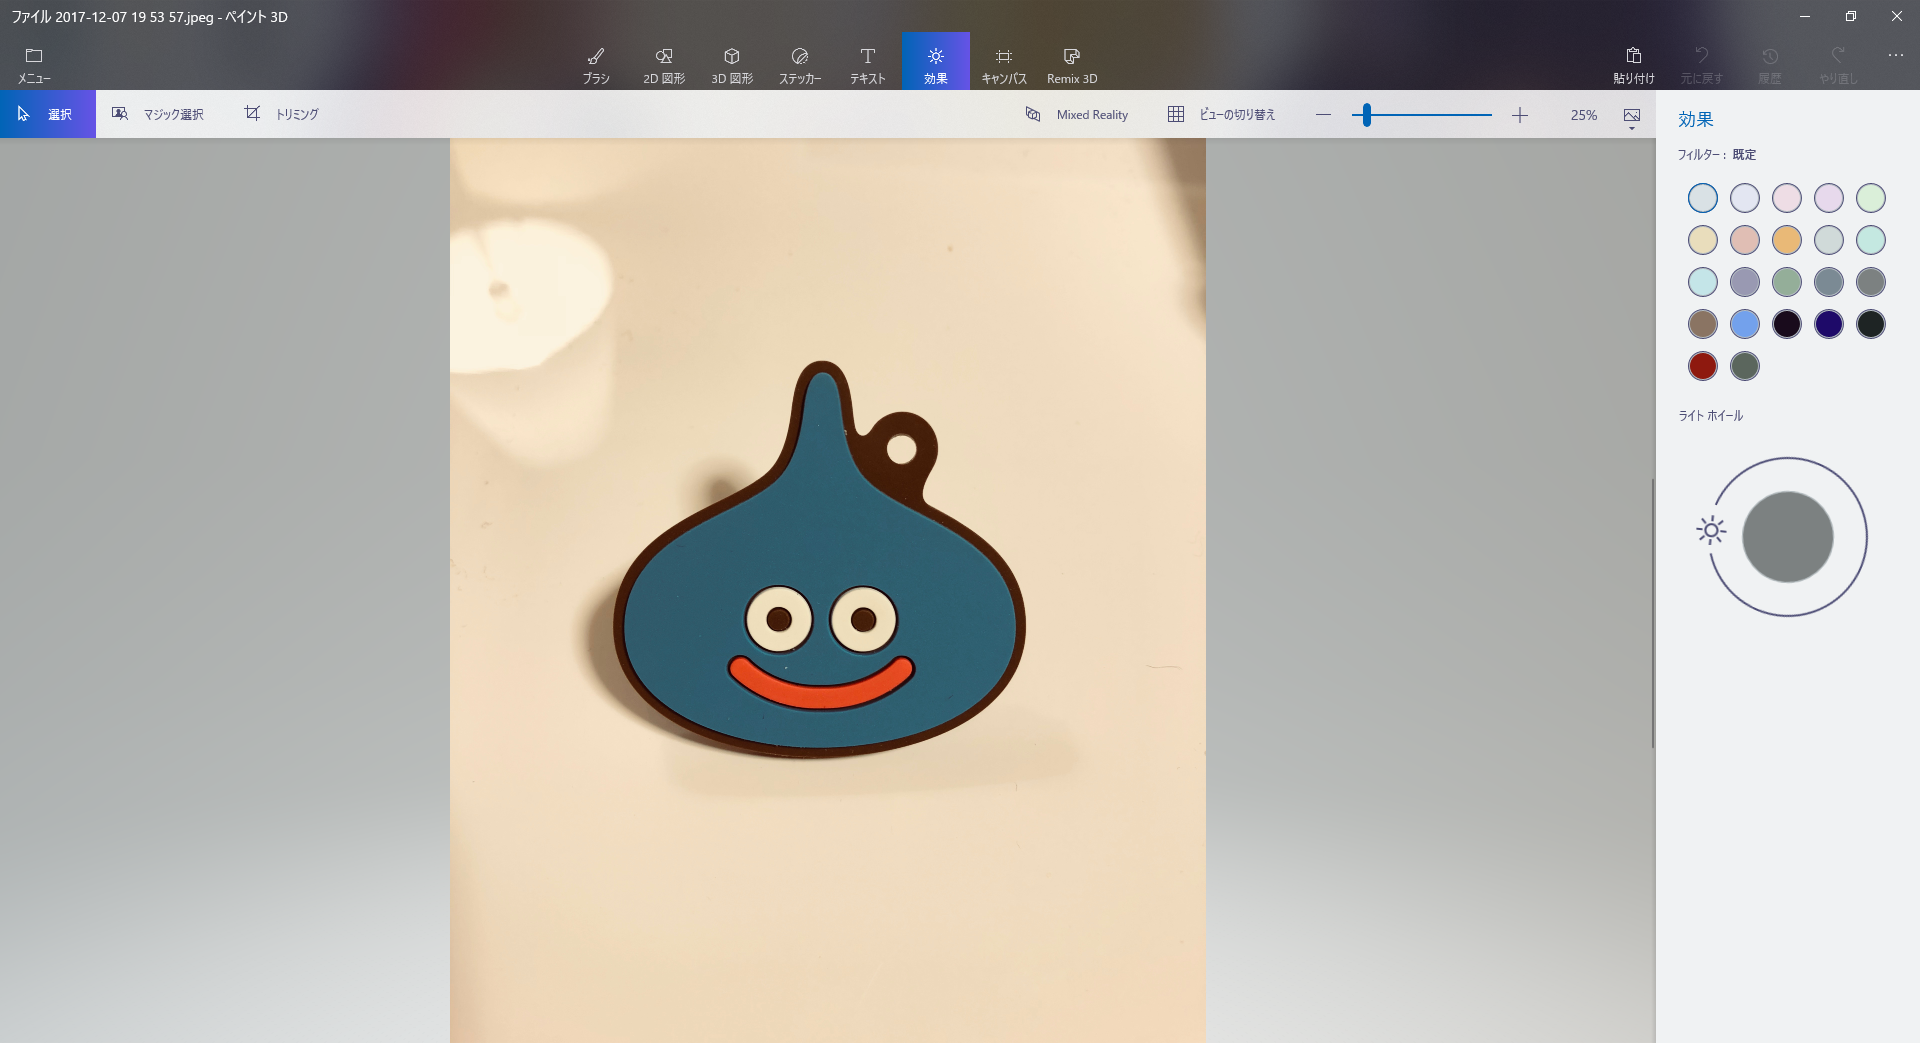1920x1043 pixels.
Task: Restore down the Paint 3D window
Action: [1851, 16]
